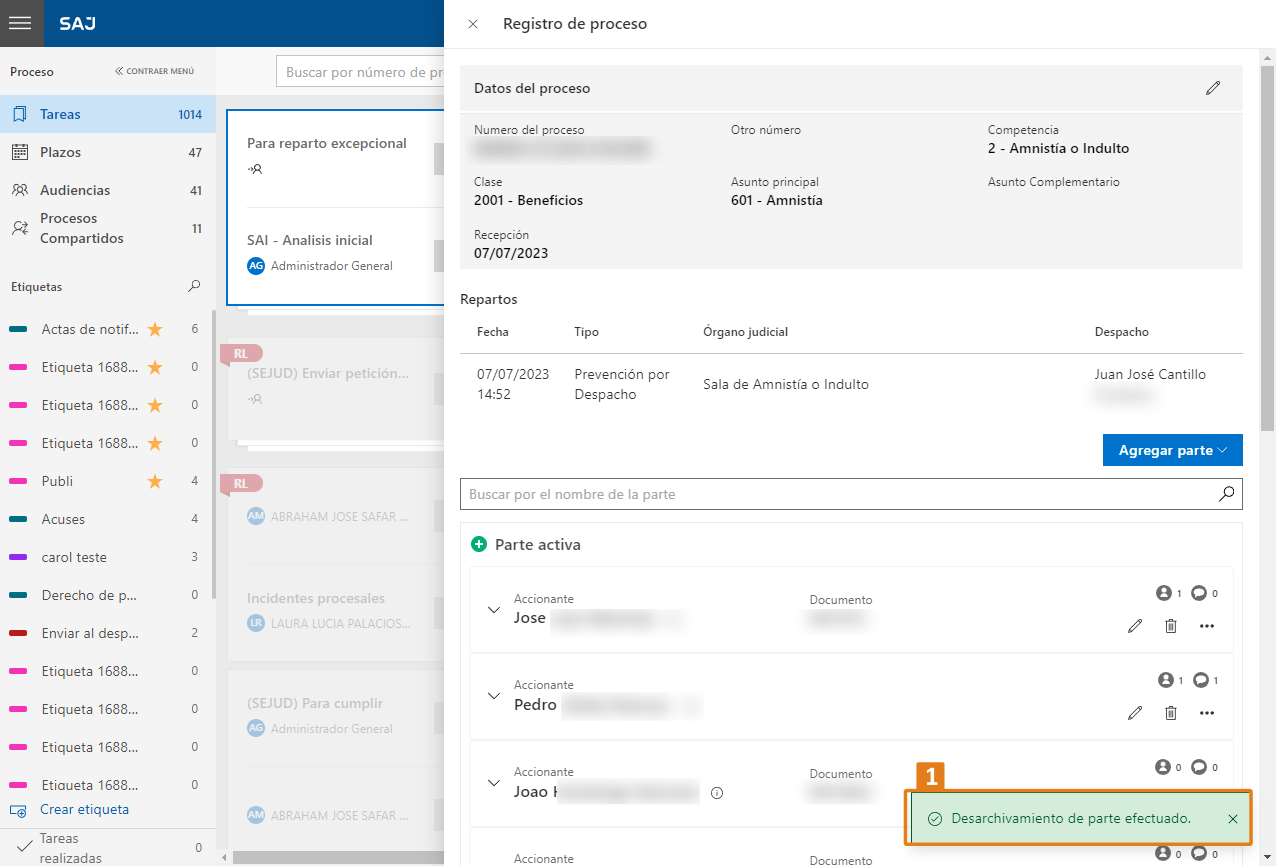Click the info icon beside Joao
The height and width of the screenshot is (866, 1276).
pos(717,793)
